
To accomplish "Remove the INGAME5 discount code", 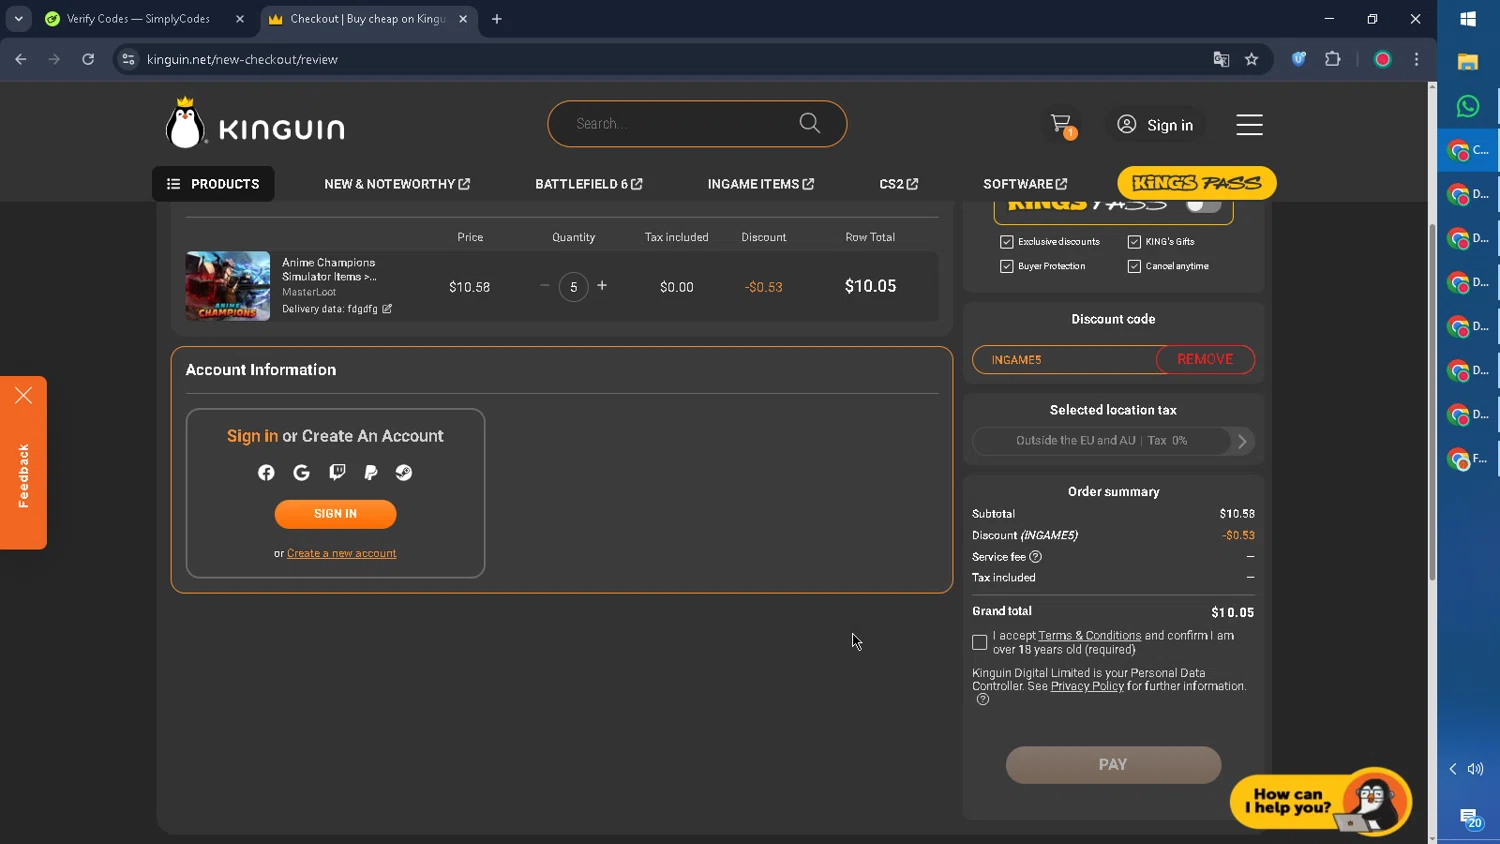I will pos(1204,359).
